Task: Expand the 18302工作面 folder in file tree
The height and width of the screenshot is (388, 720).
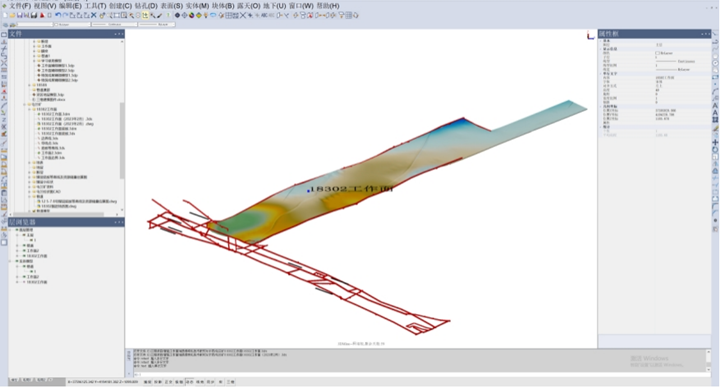Action: tap(29, 109)
